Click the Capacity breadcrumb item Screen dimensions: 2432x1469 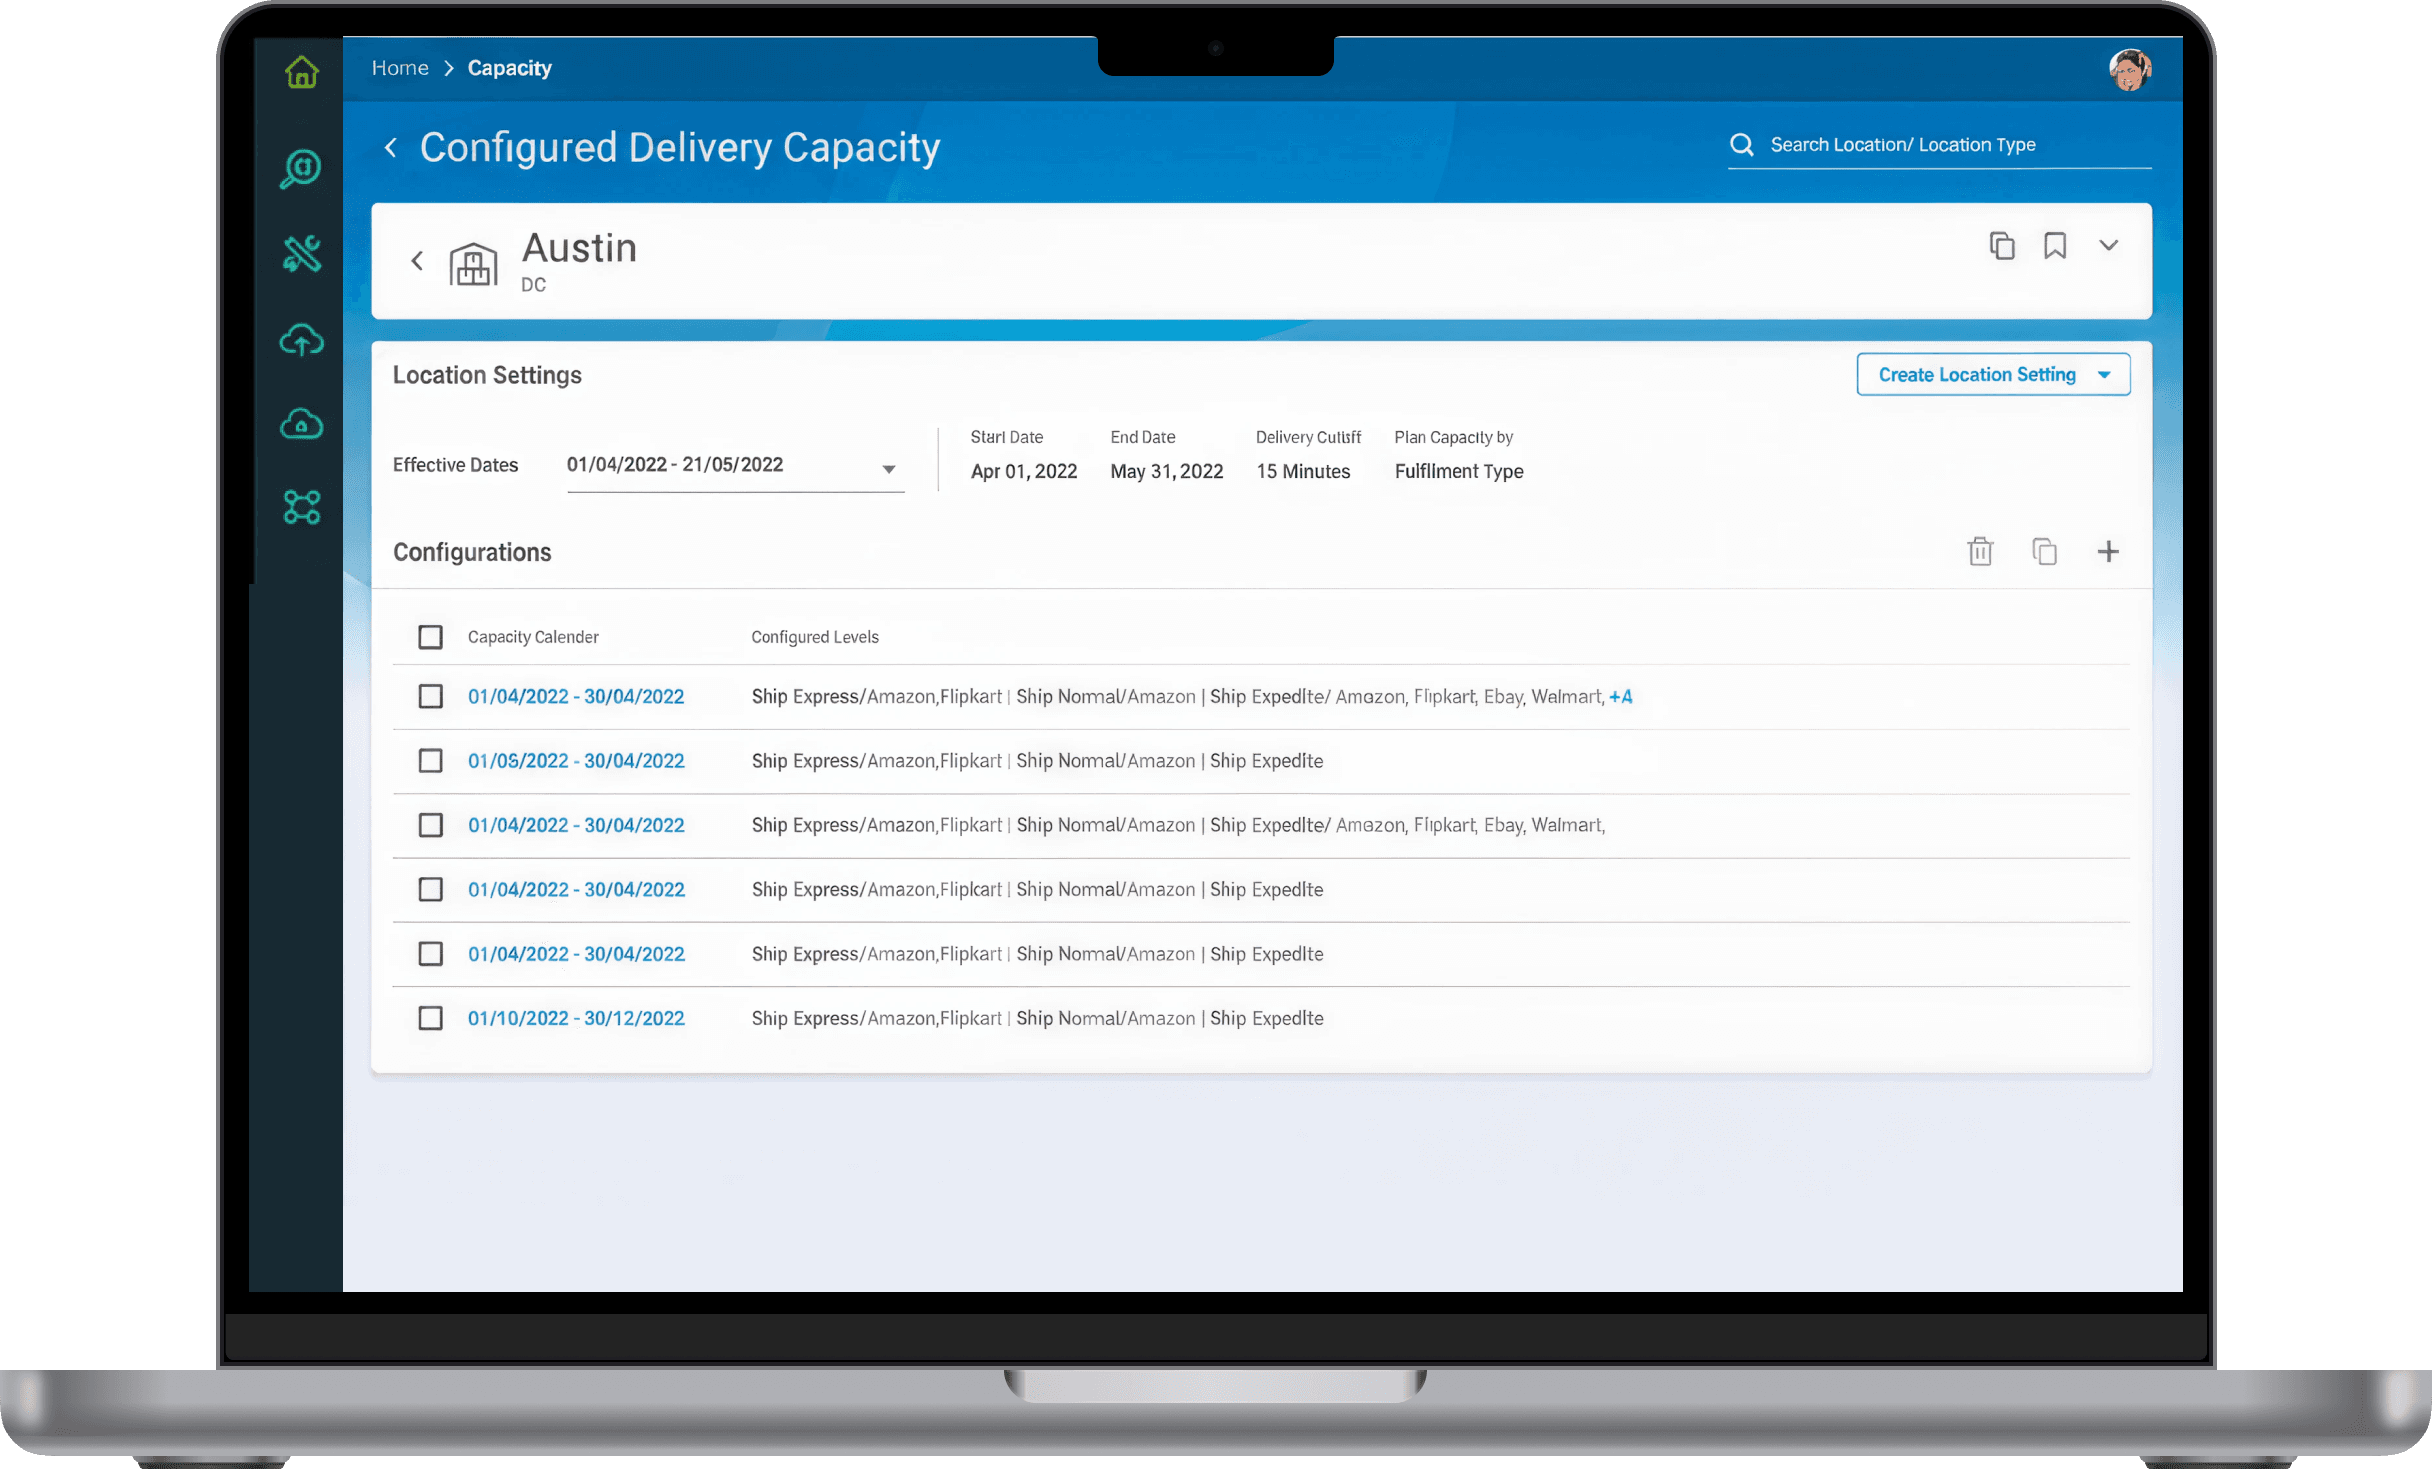509,68
